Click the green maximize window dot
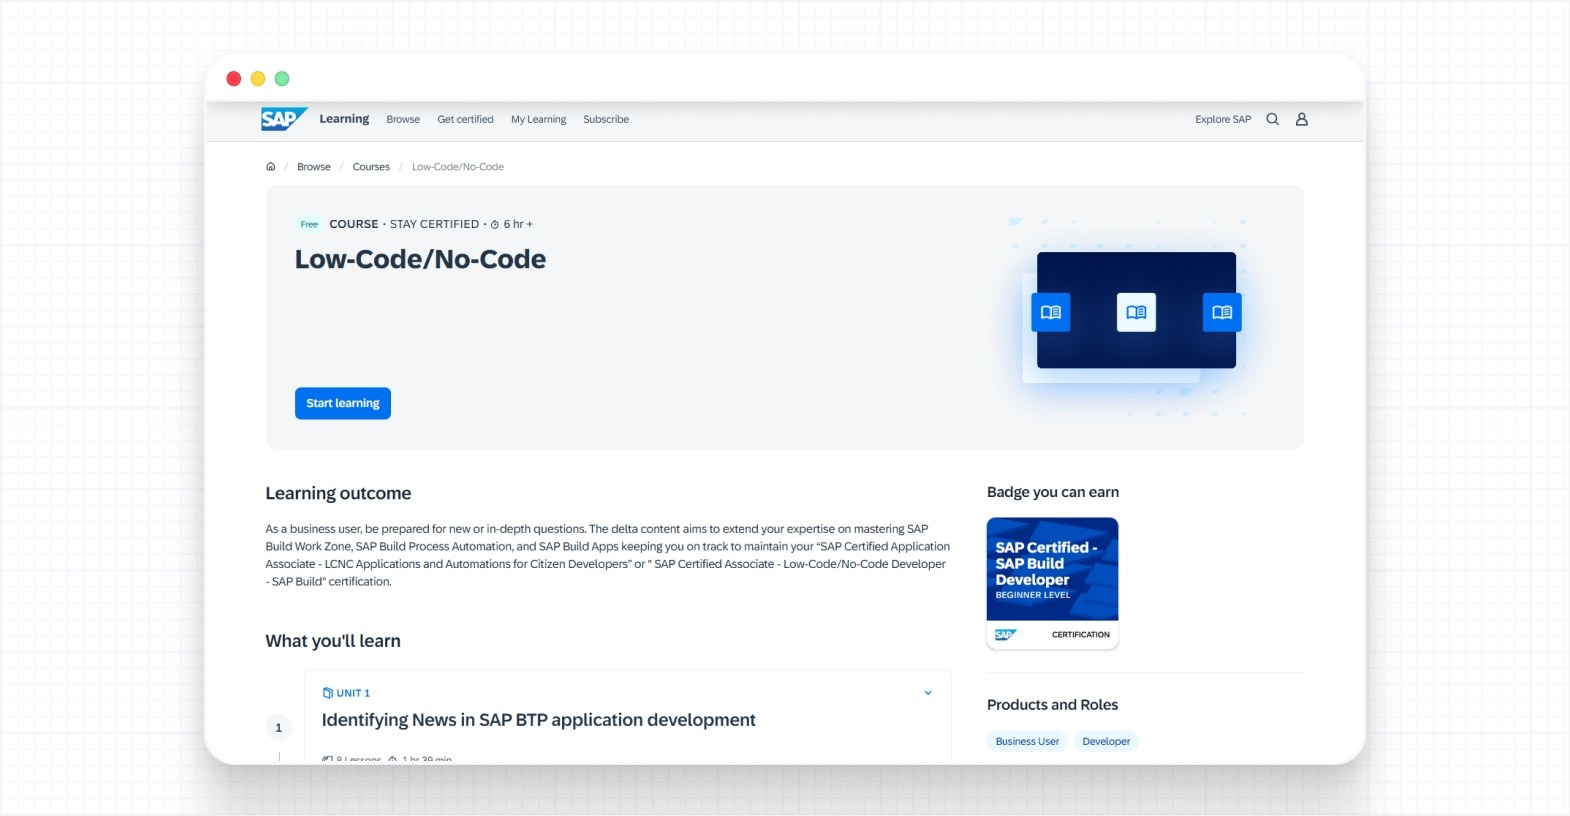1570x816 pixels. pyautogui.click(x=282, y=79)
